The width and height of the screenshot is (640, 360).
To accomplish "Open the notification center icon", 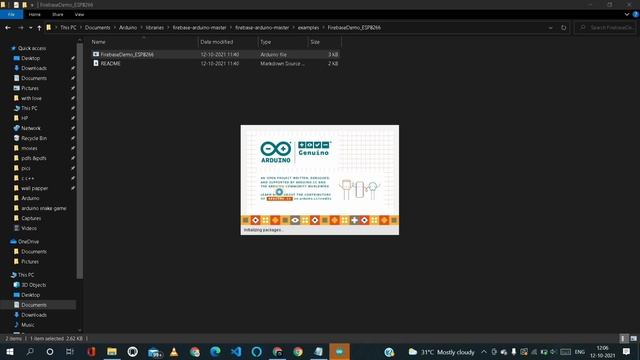I will [627, 351].
